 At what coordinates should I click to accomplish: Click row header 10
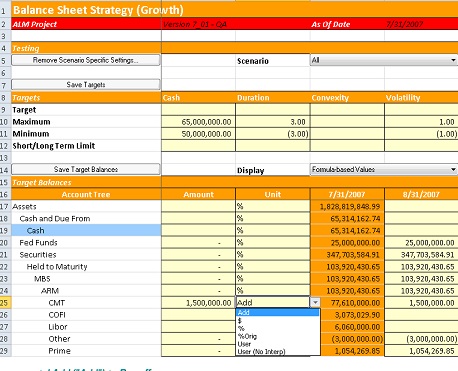pos(5,122)
